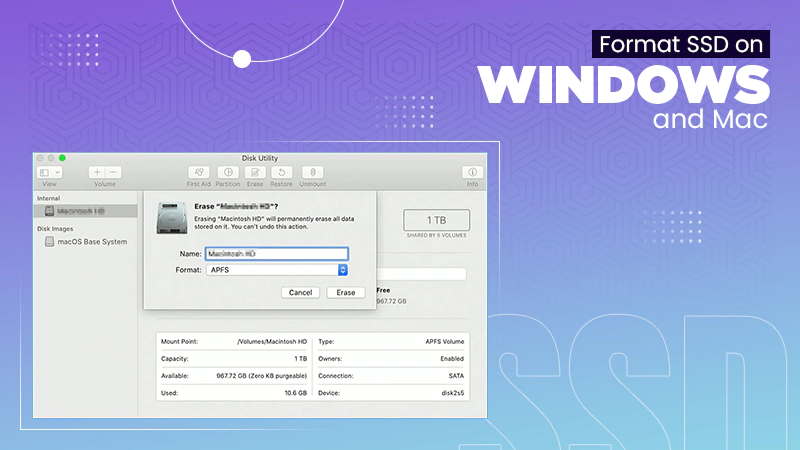Open the Partition tool
800x450 pixels.
click(228, 172)
